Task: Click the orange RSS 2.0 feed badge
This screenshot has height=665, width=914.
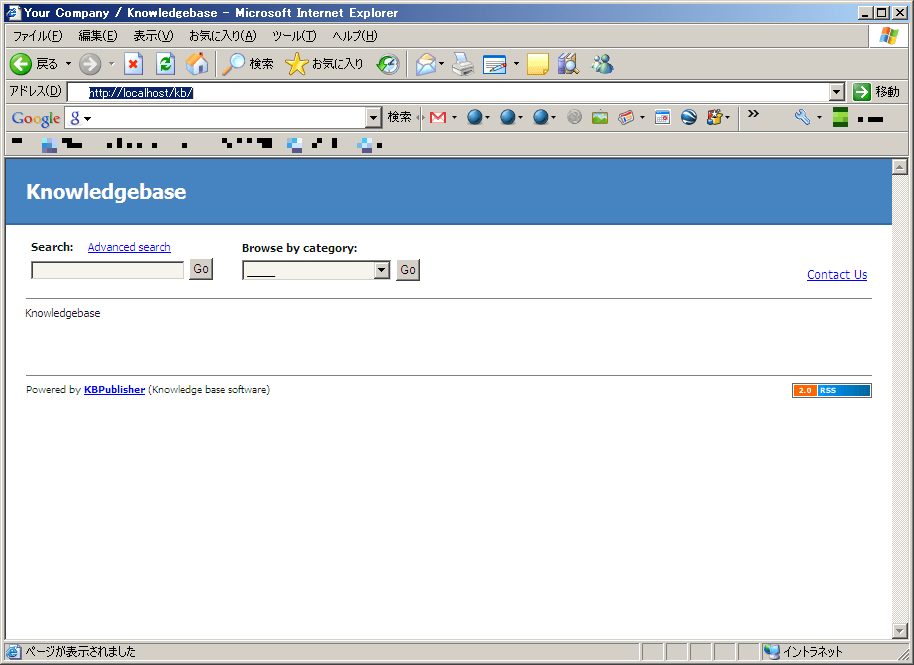Action: [831, 390]
